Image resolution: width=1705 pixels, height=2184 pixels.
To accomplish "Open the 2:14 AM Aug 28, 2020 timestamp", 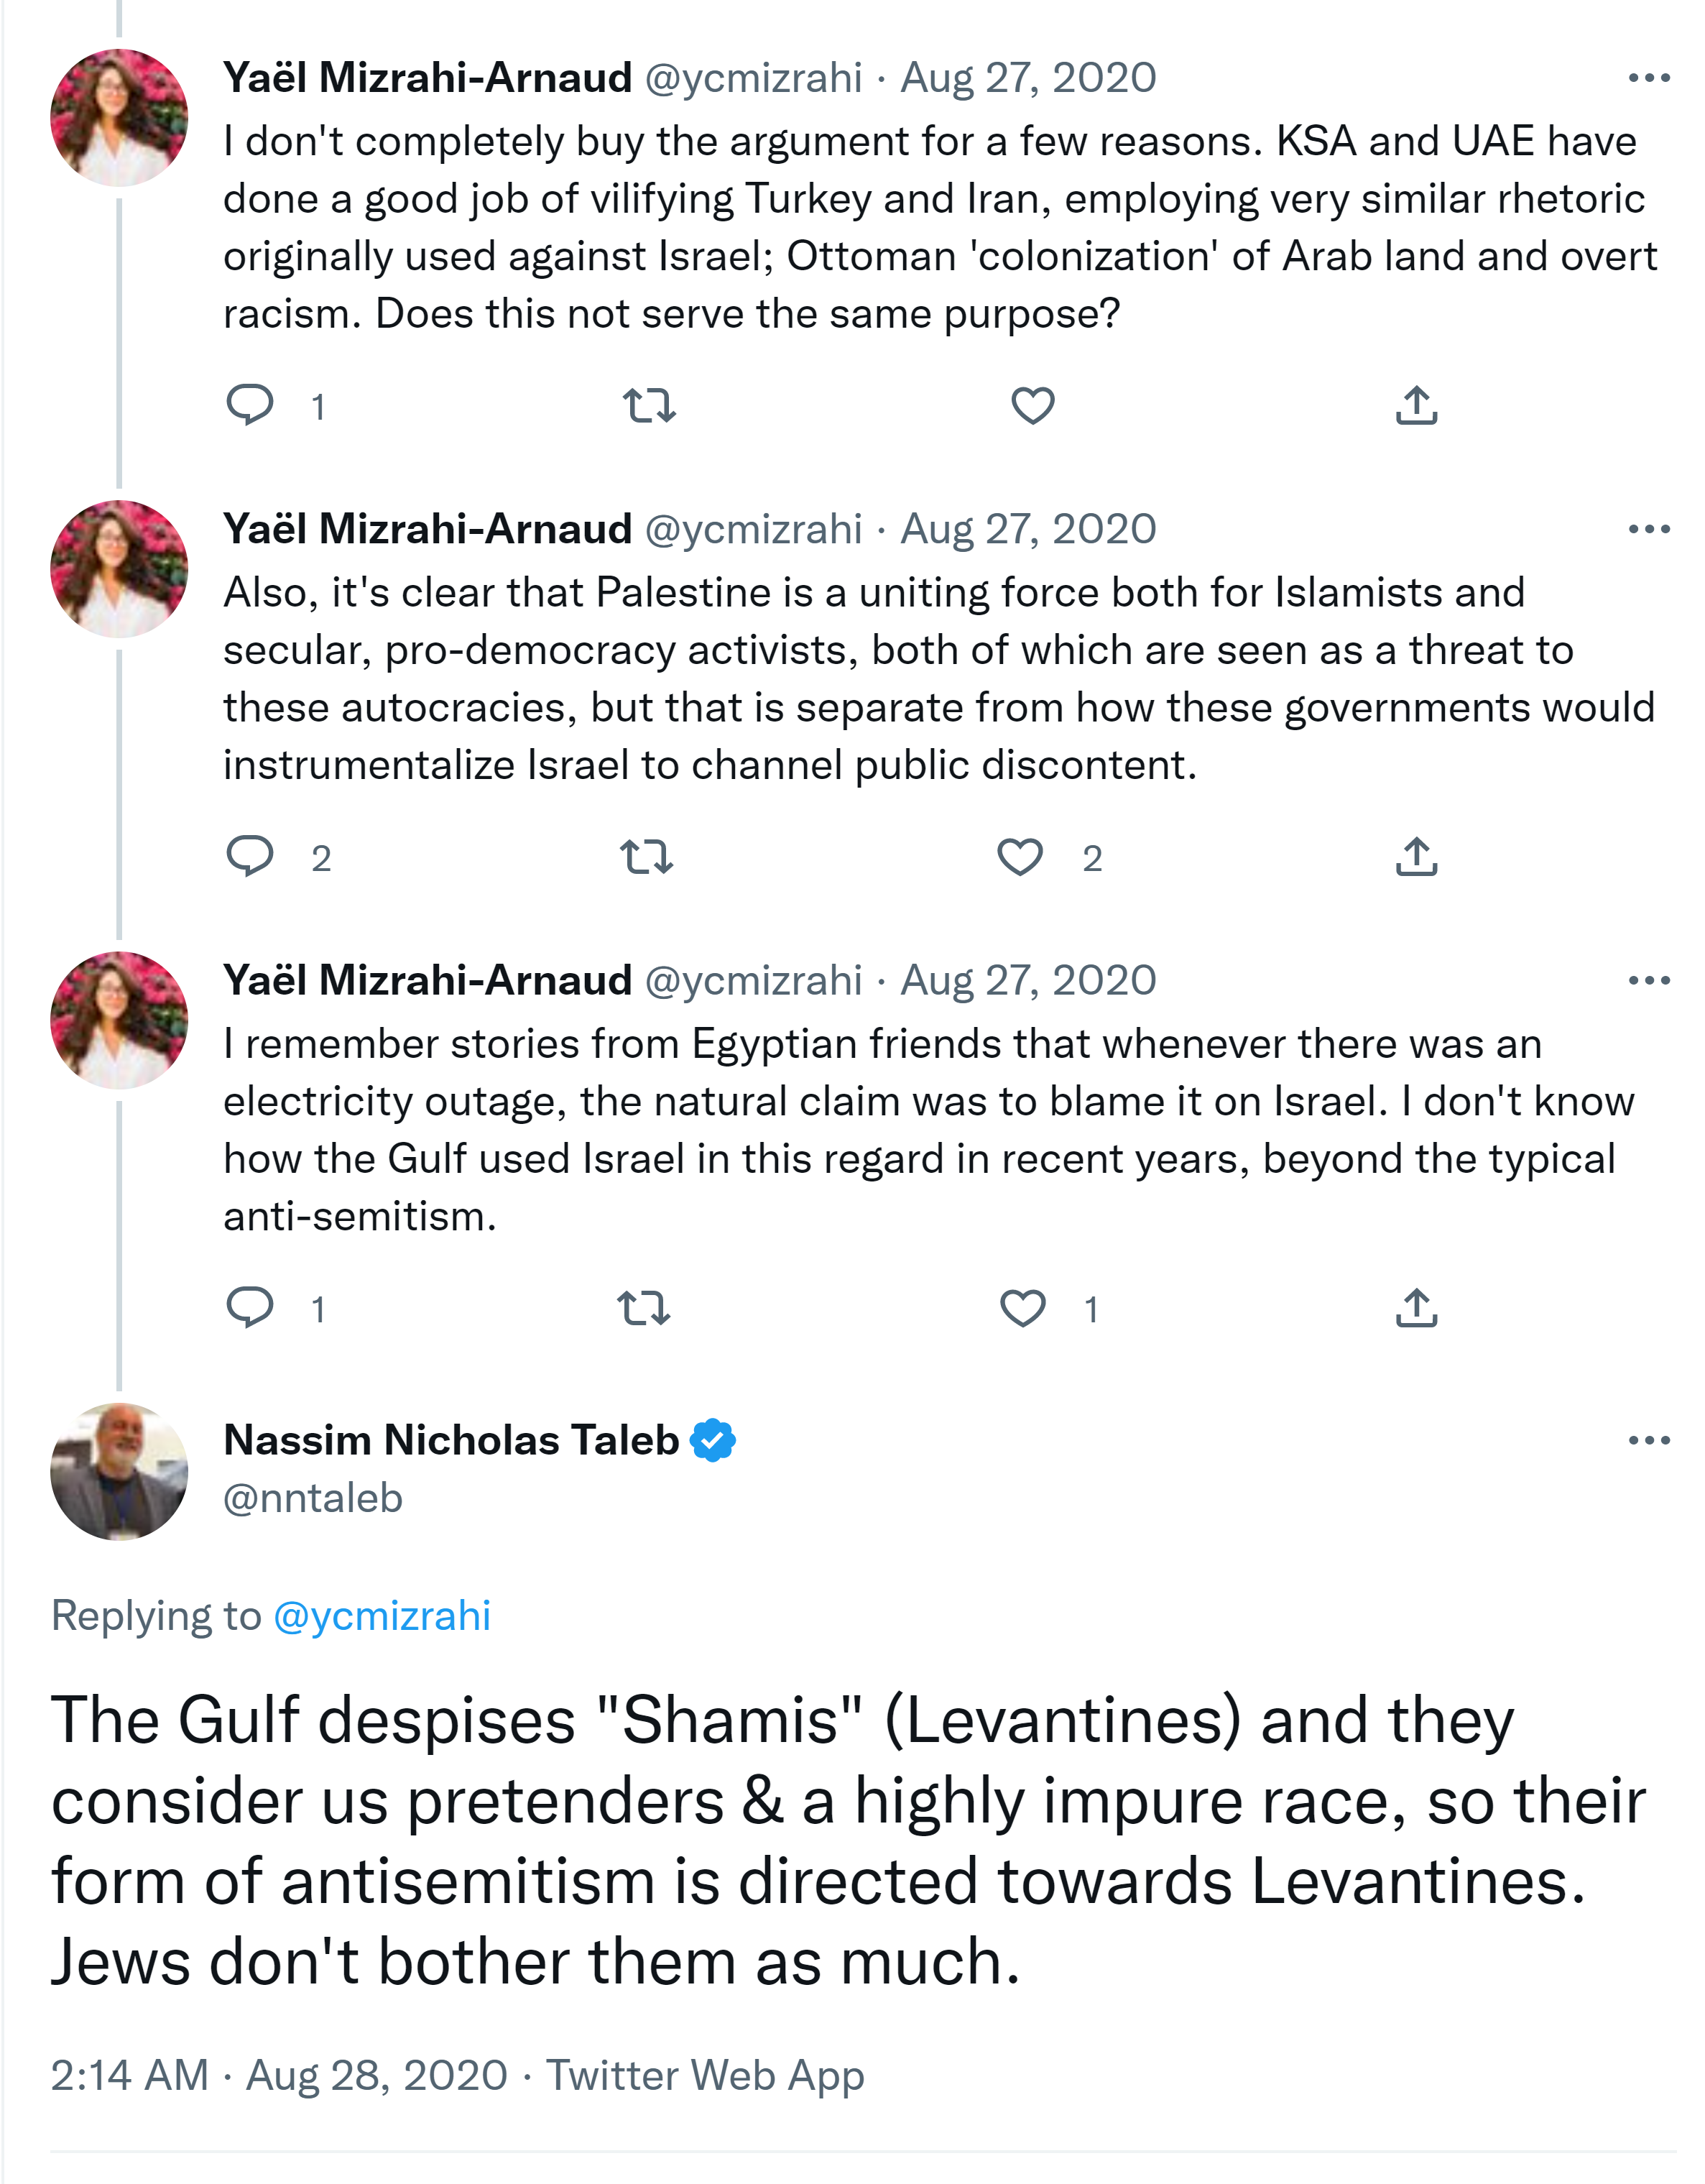I will [x=279, y=2075].
